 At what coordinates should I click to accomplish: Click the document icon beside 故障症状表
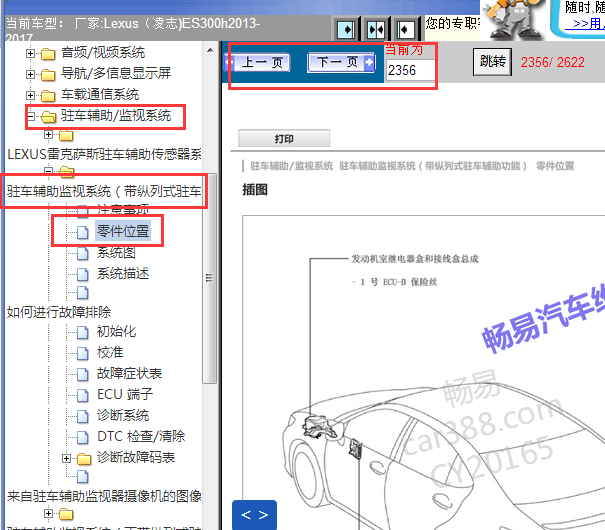click(x=82, y=374)
